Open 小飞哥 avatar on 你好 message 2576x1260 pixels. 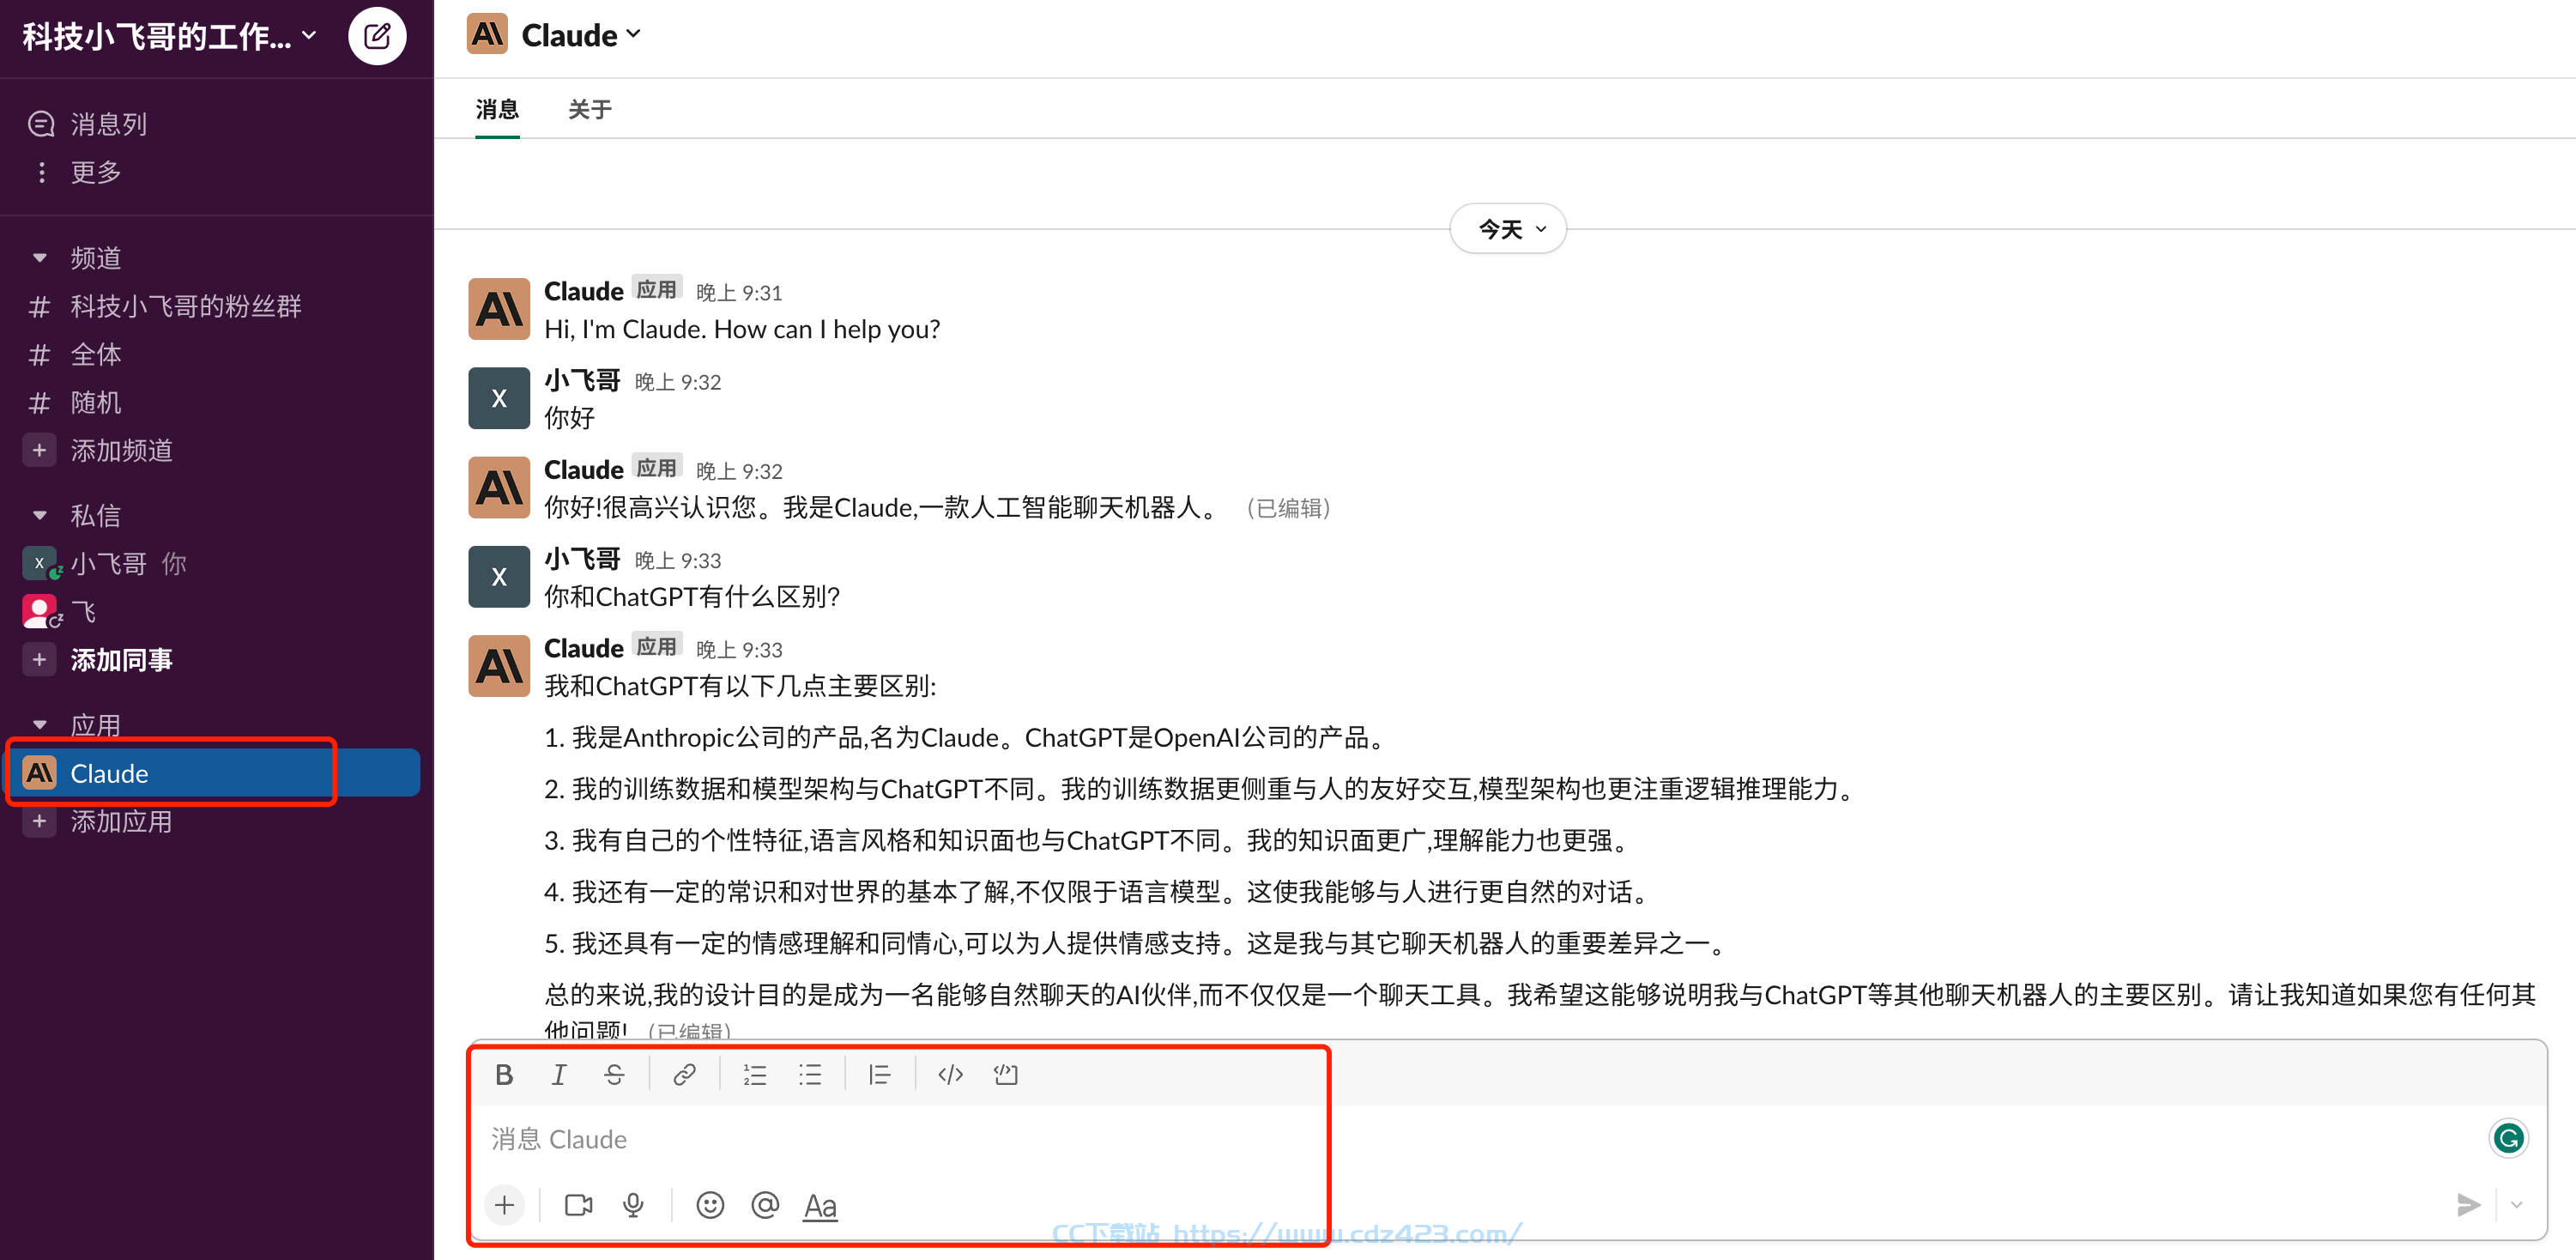tap(499, 398)
